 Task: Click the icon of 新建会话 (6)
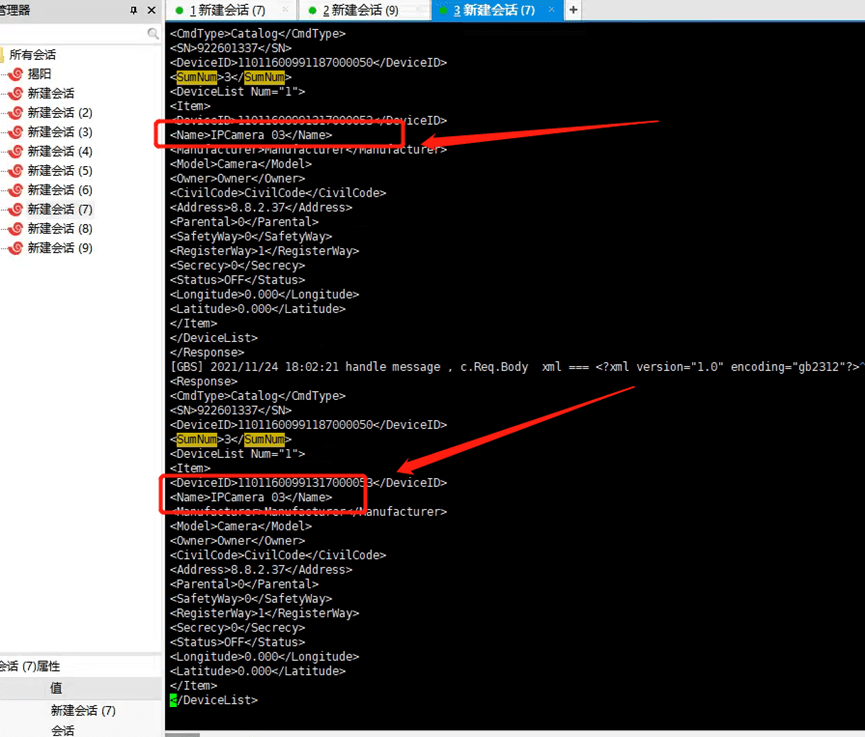[x=17, y=190]
